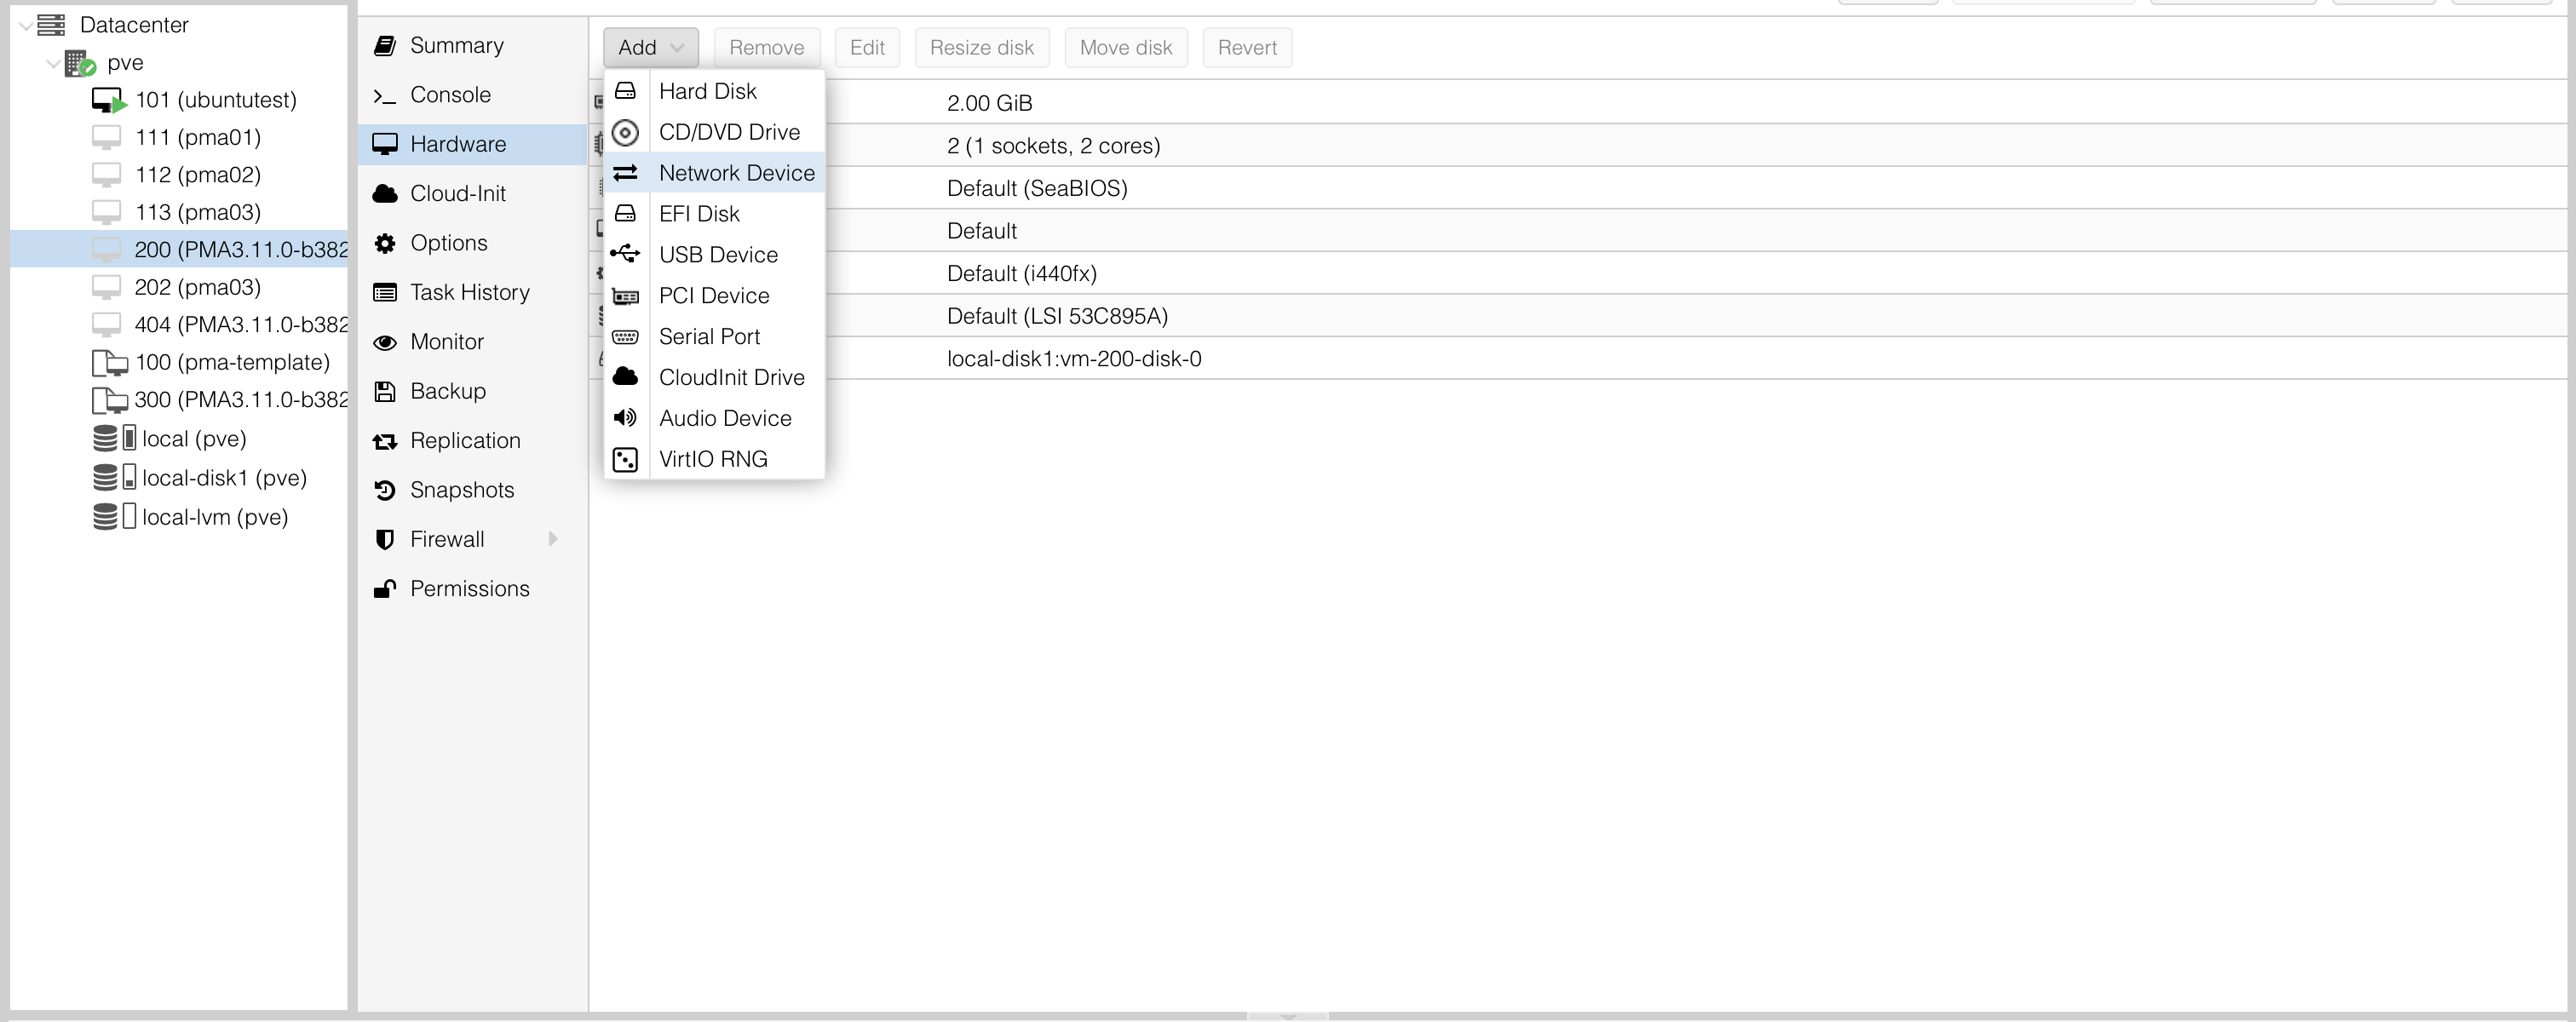Click the Remove button
2576x1022 pixels.
coord(767,47)
